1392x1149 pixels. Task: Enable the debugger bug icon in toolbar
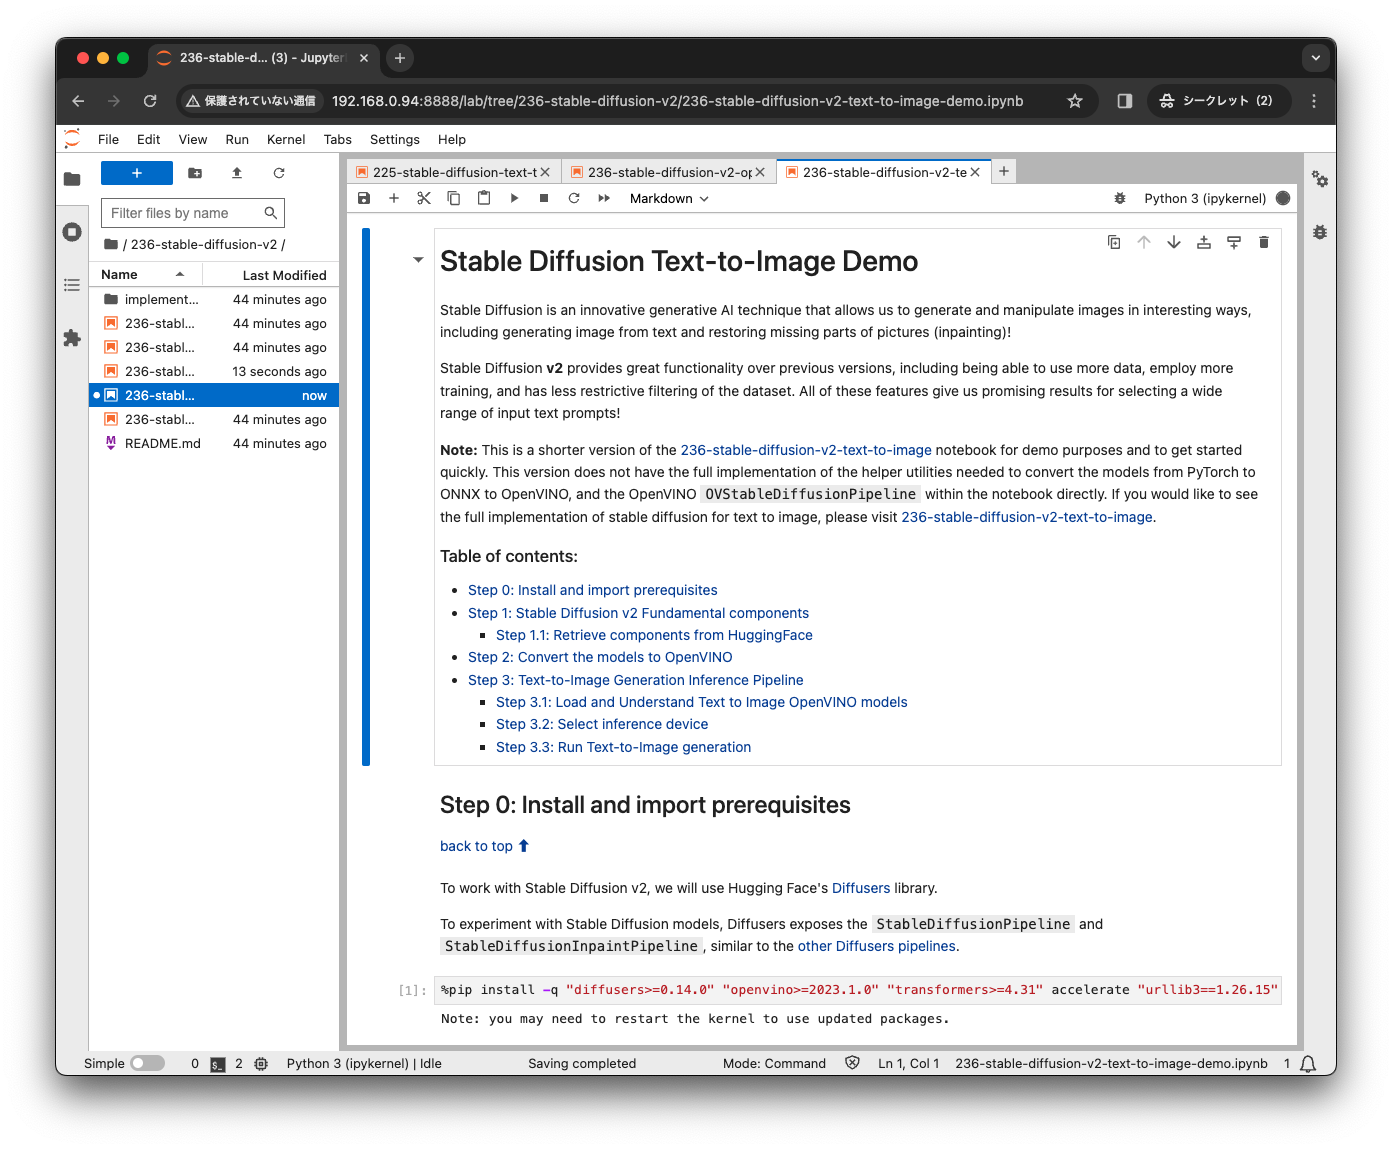coord(1120,198)
